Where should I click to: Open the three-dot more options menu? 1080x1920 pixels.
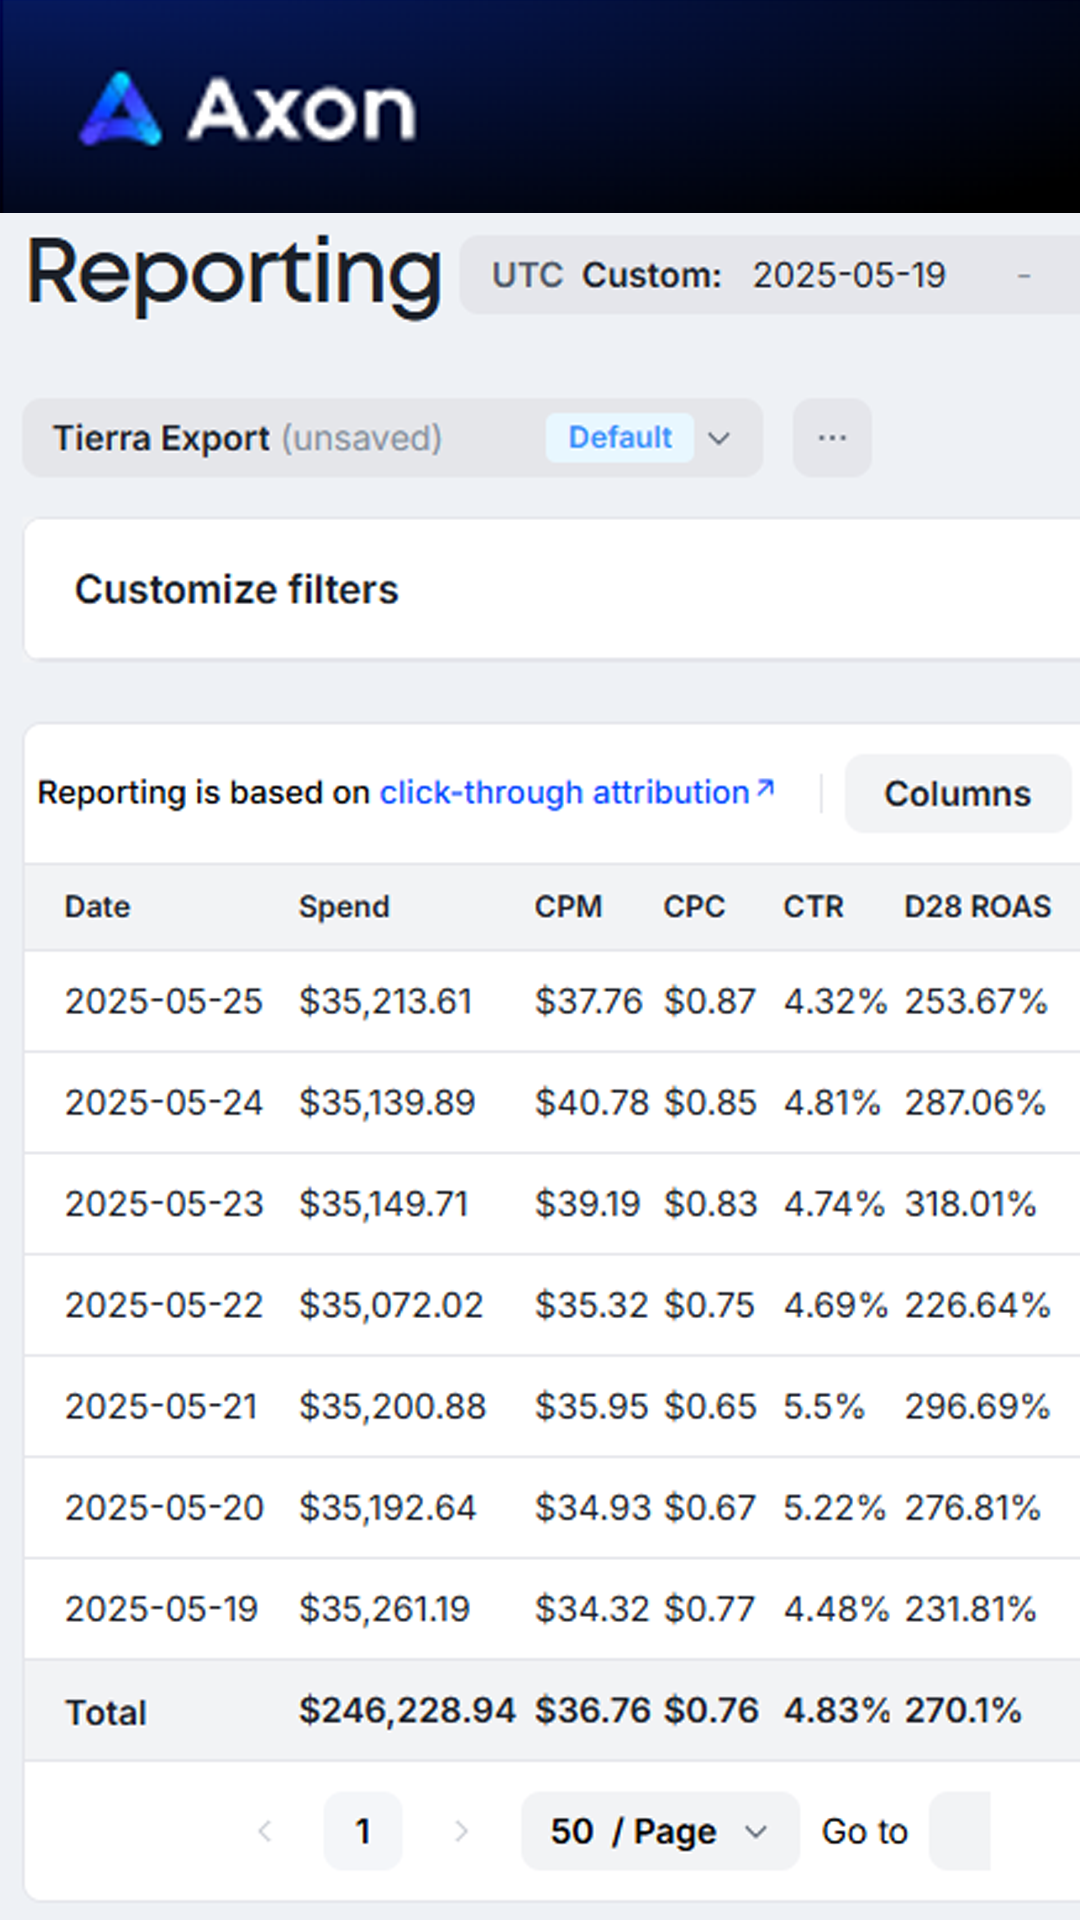tap(832, 438)
